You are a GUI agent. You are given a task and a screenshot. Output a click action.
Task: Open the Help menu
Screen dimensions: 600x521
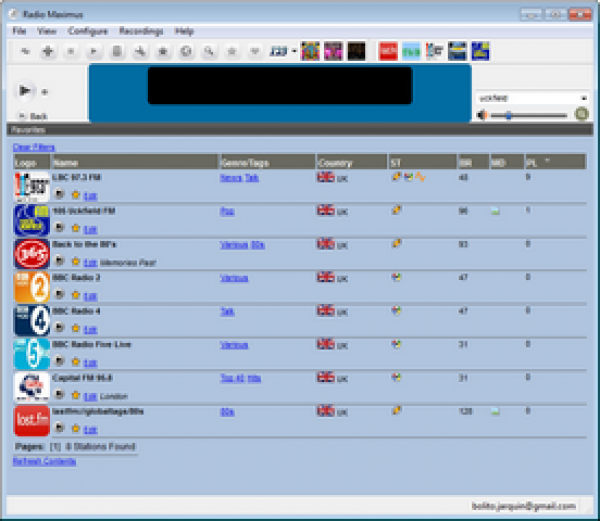[184, 31]
